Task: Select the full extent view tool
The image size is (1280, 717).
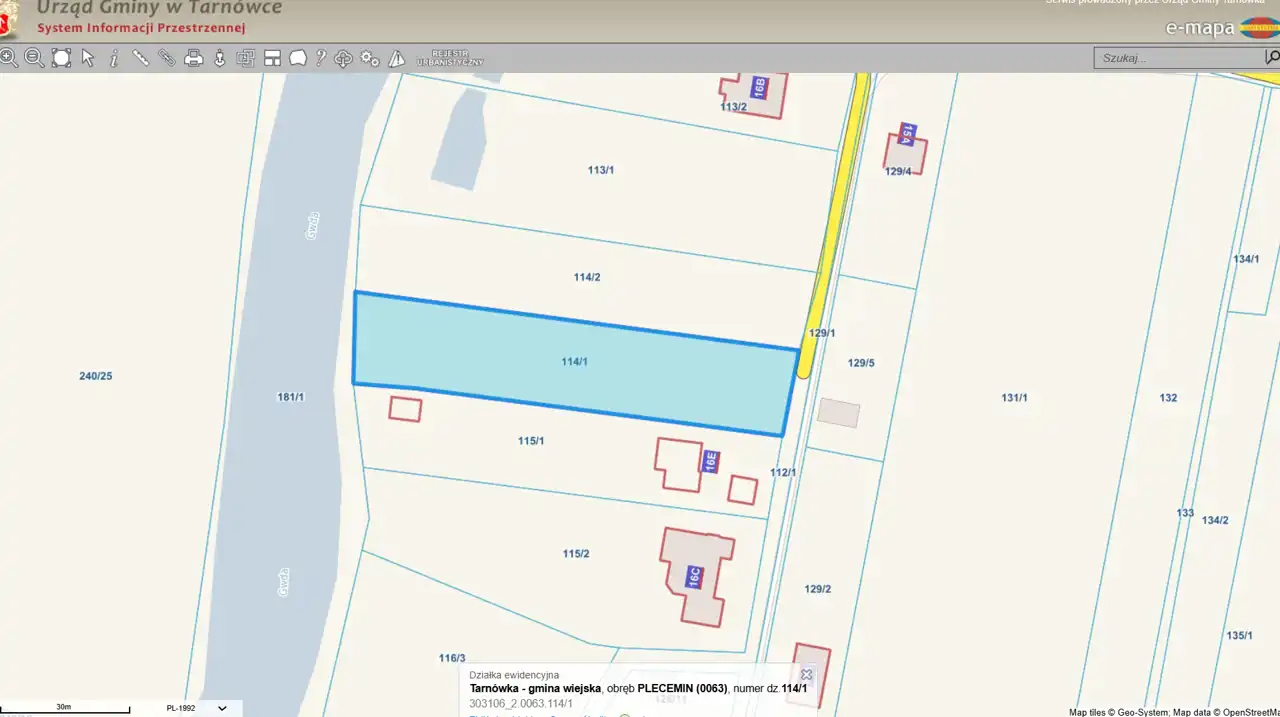Action: 61,58
